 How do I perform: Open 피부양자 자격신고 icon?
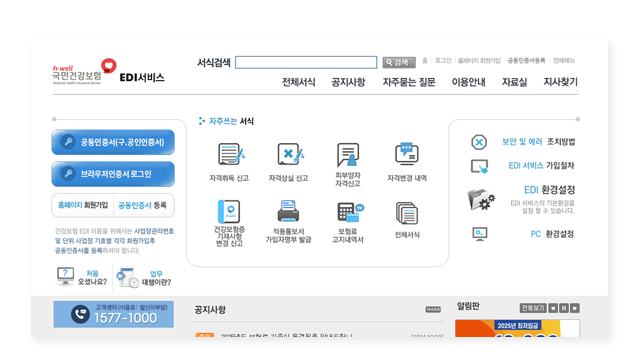coord(348,155)
